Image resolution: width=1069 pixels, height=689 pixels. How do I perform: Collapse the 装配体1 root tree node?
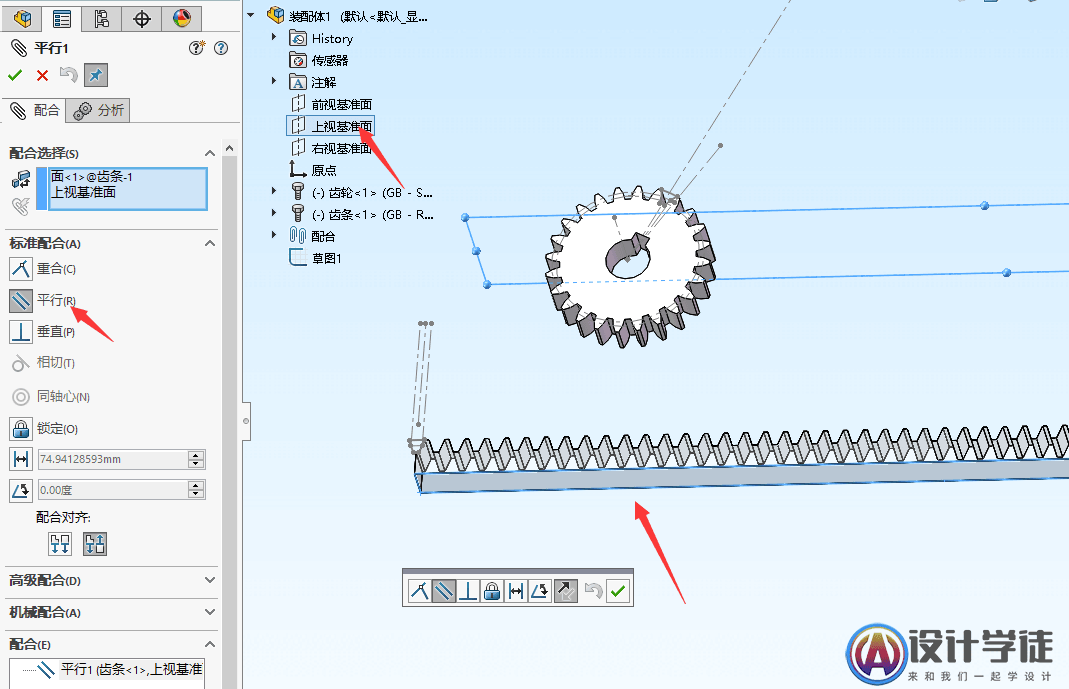251,15
